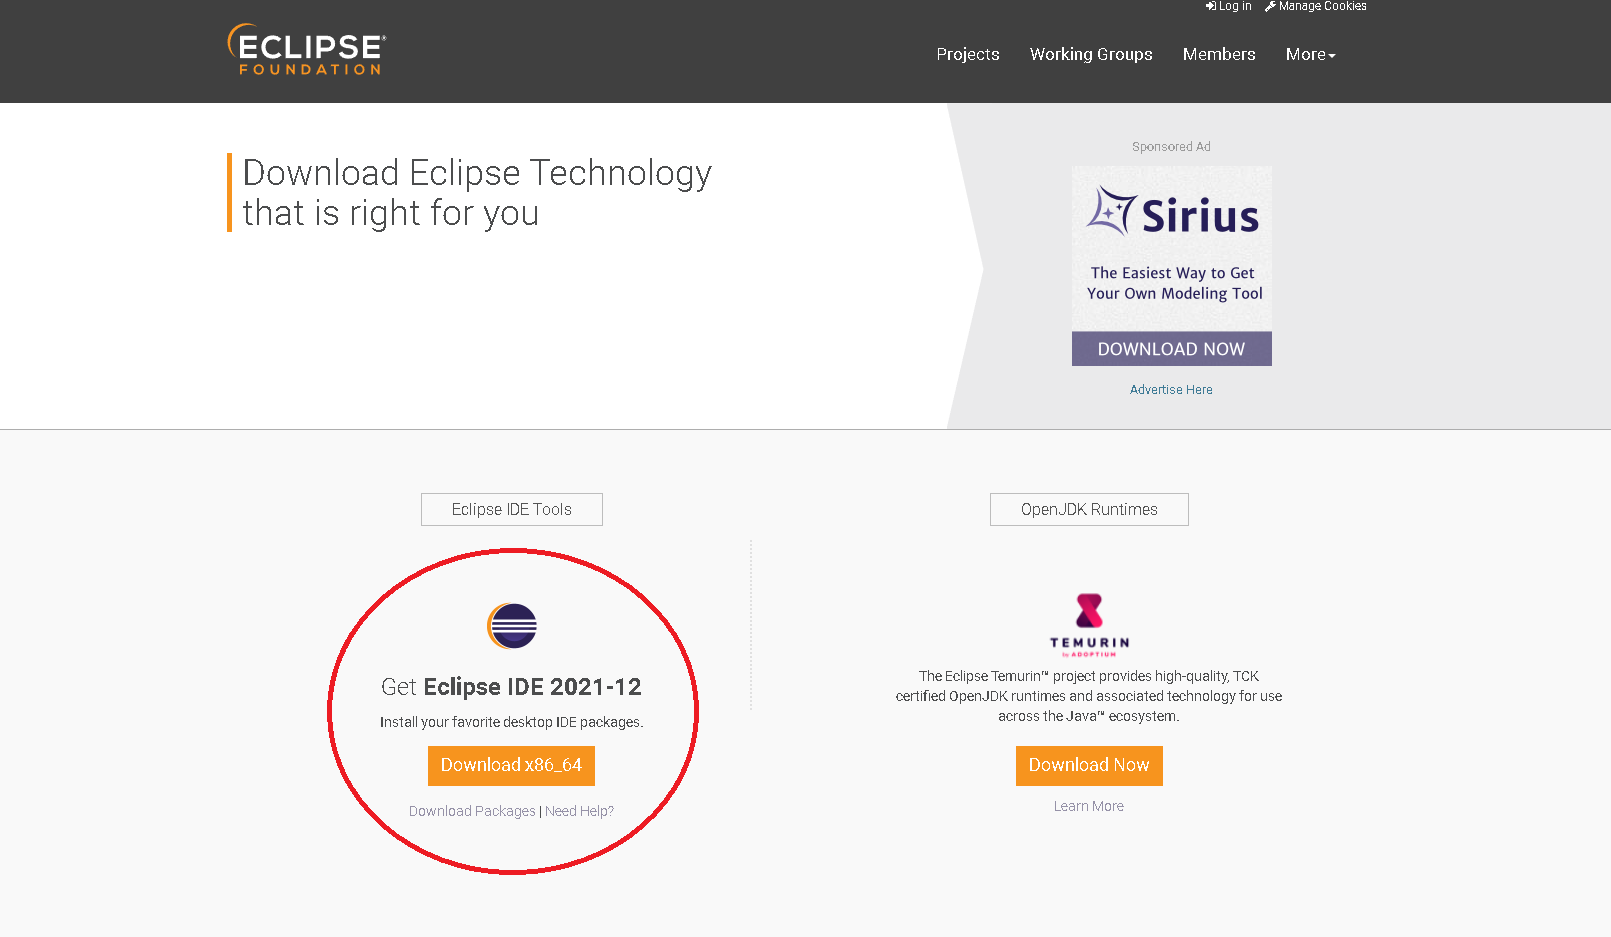Click DOWNLOAD NOW on the Sirius ad
The image size is (1611, 937).
tap(1171, 349)
